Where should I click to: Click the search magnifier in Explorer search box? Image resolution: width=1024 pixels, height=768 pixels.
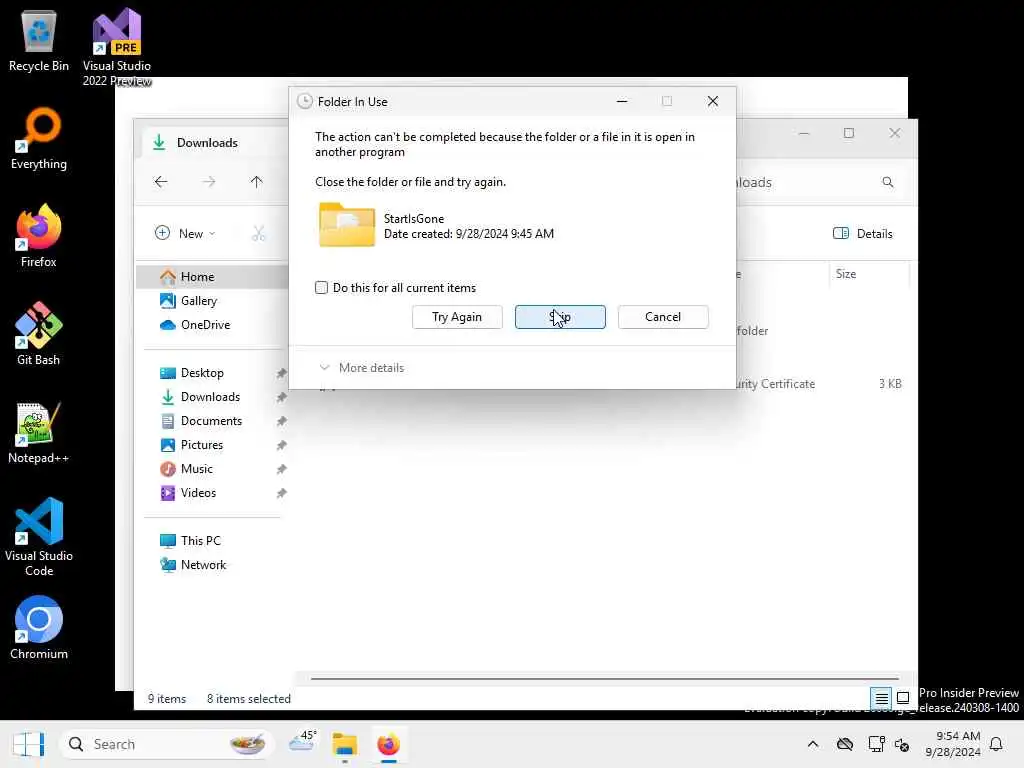pos(888,182)
